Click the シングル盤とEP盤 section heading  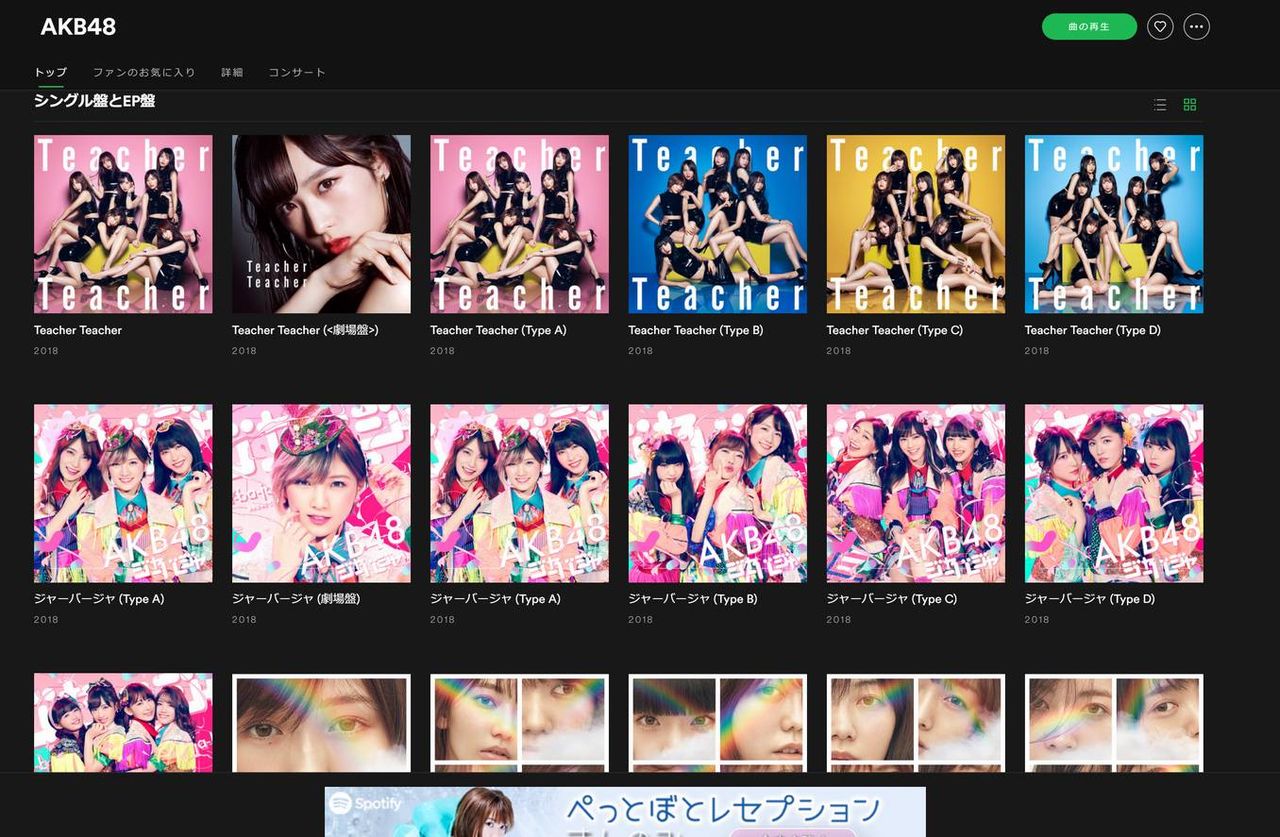pyautogui.click(x=94, y=101)
